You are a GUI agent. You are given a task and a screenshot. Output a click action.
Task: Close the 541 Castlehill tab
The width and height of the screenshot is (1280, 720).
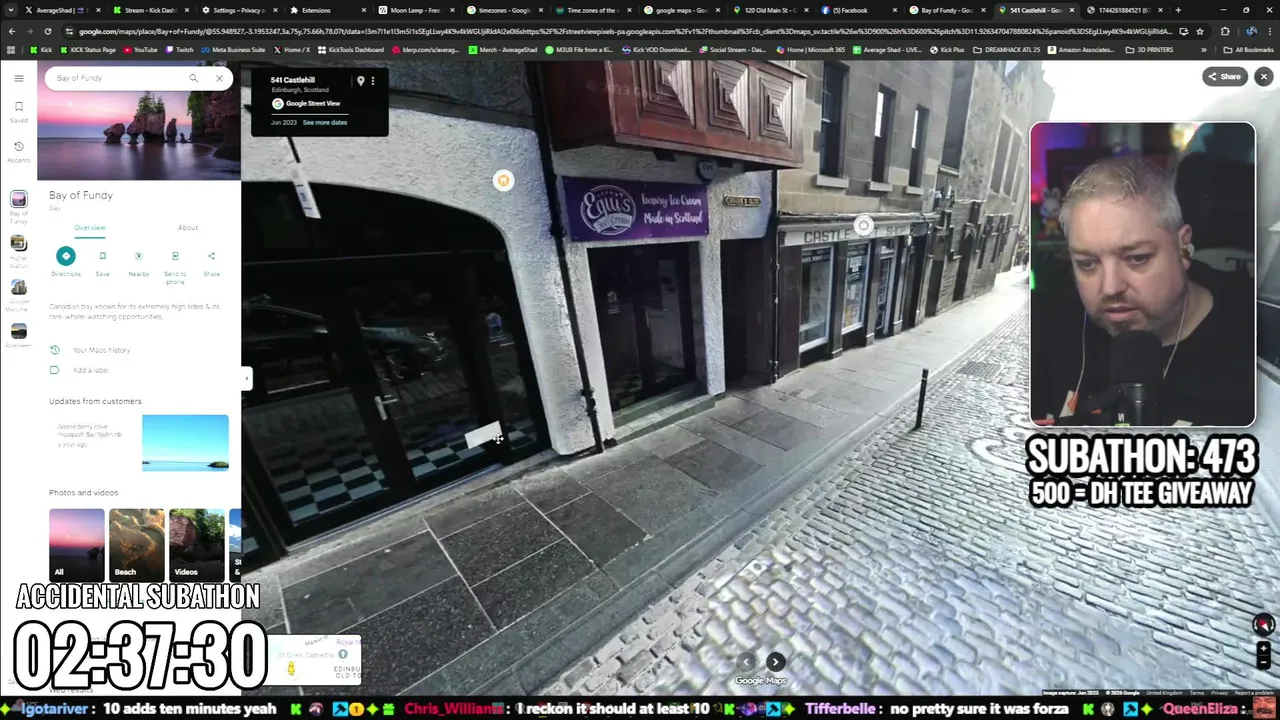click(1073, 10)
